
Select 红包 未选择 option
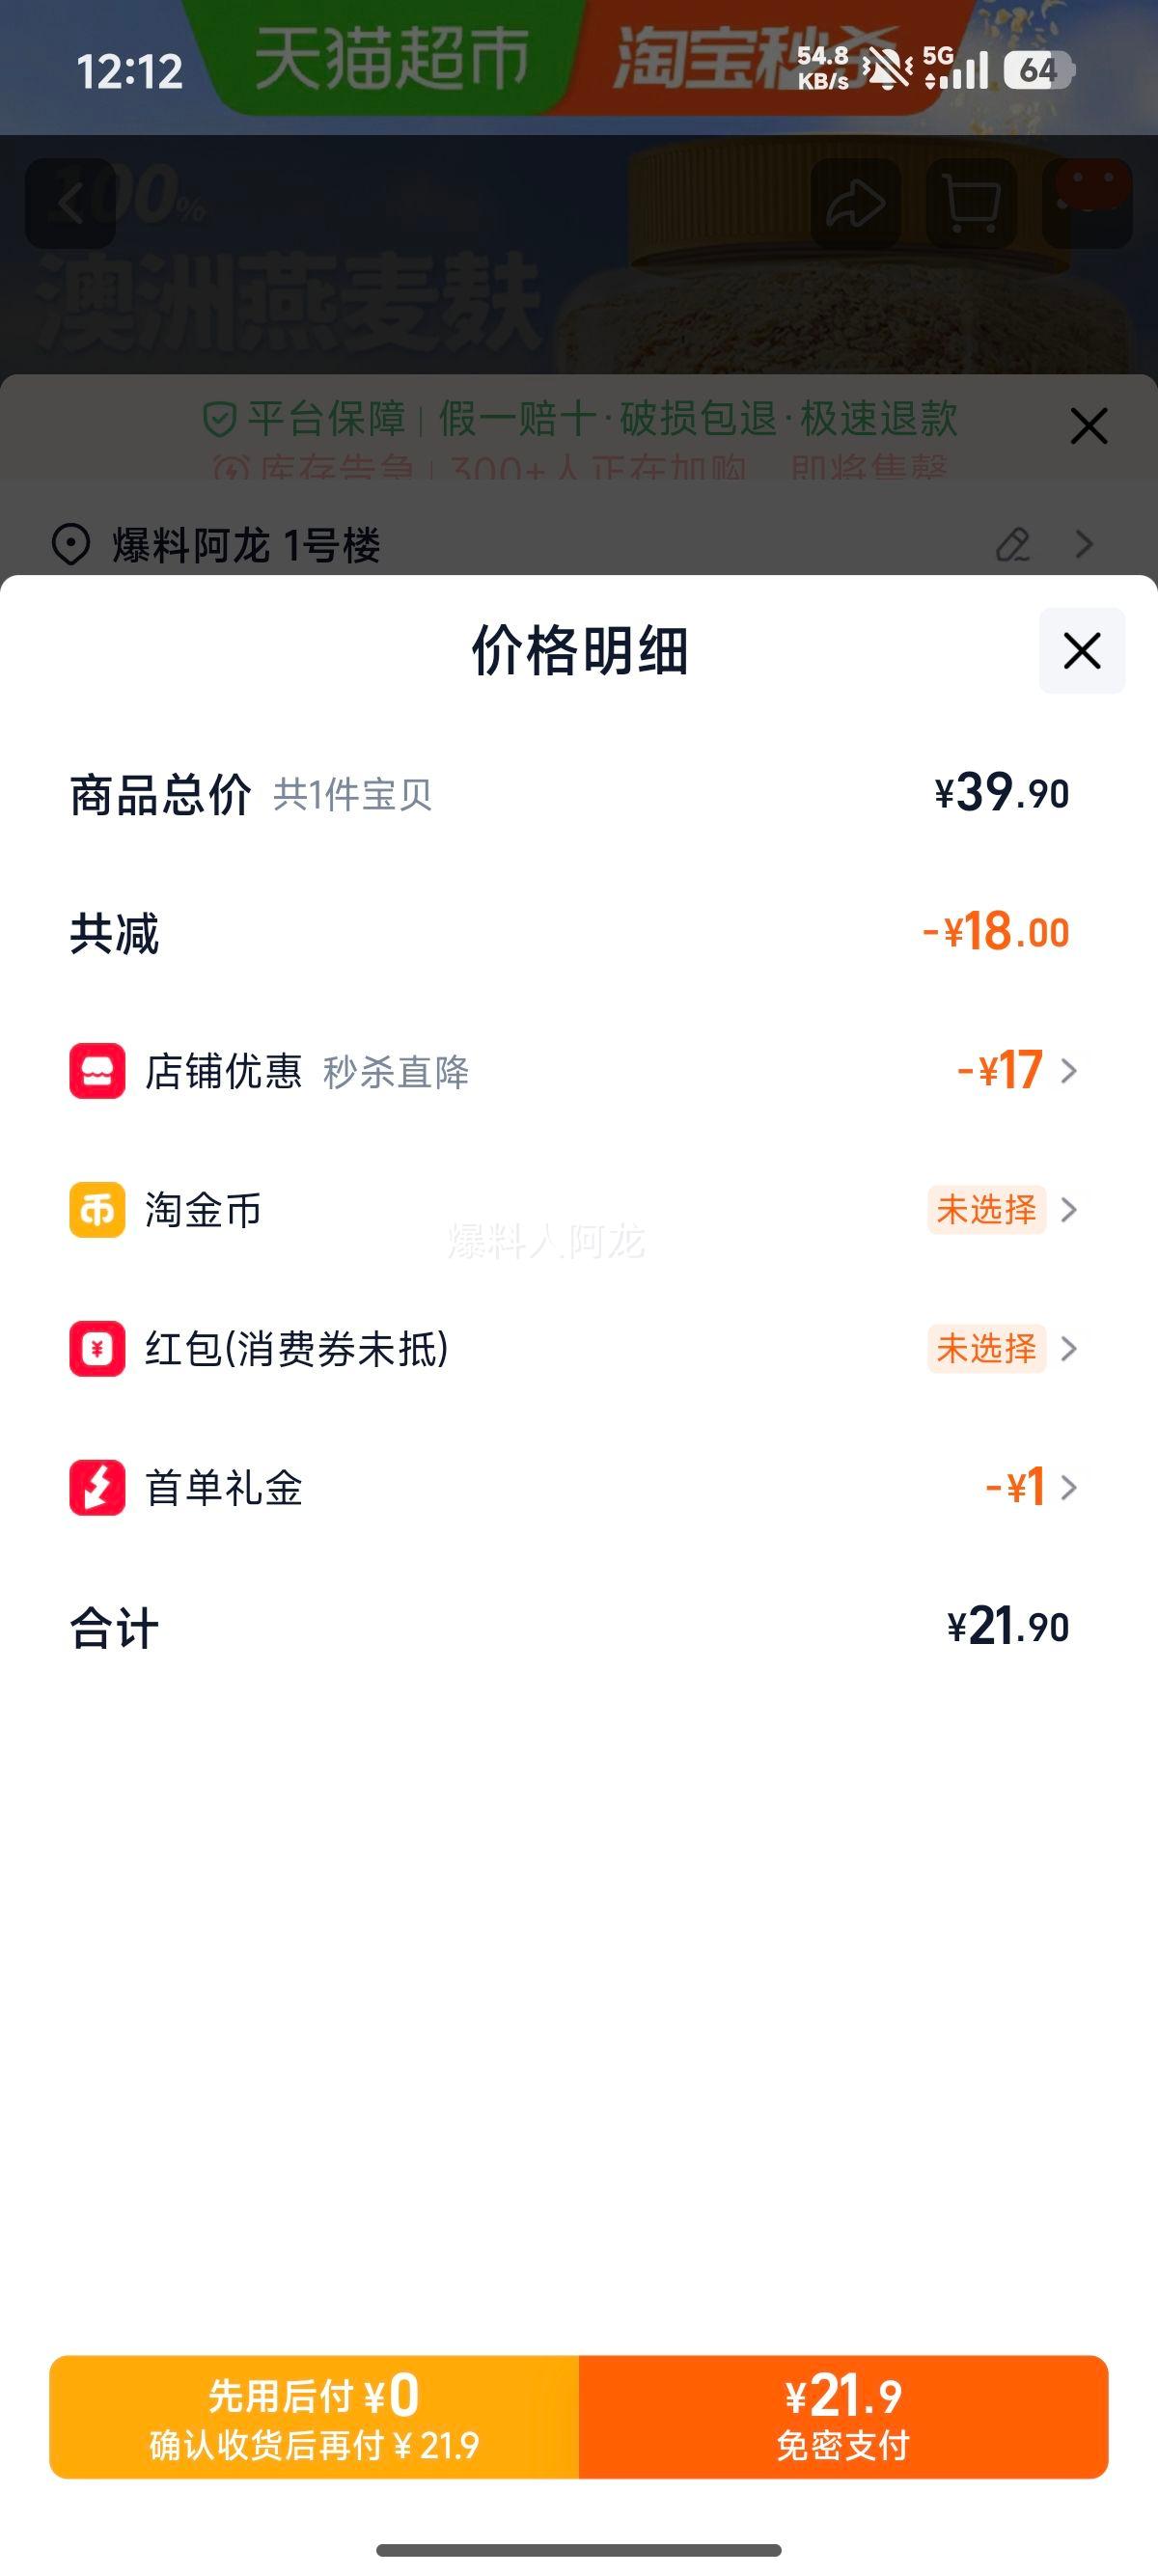(x=986, y=1349)
